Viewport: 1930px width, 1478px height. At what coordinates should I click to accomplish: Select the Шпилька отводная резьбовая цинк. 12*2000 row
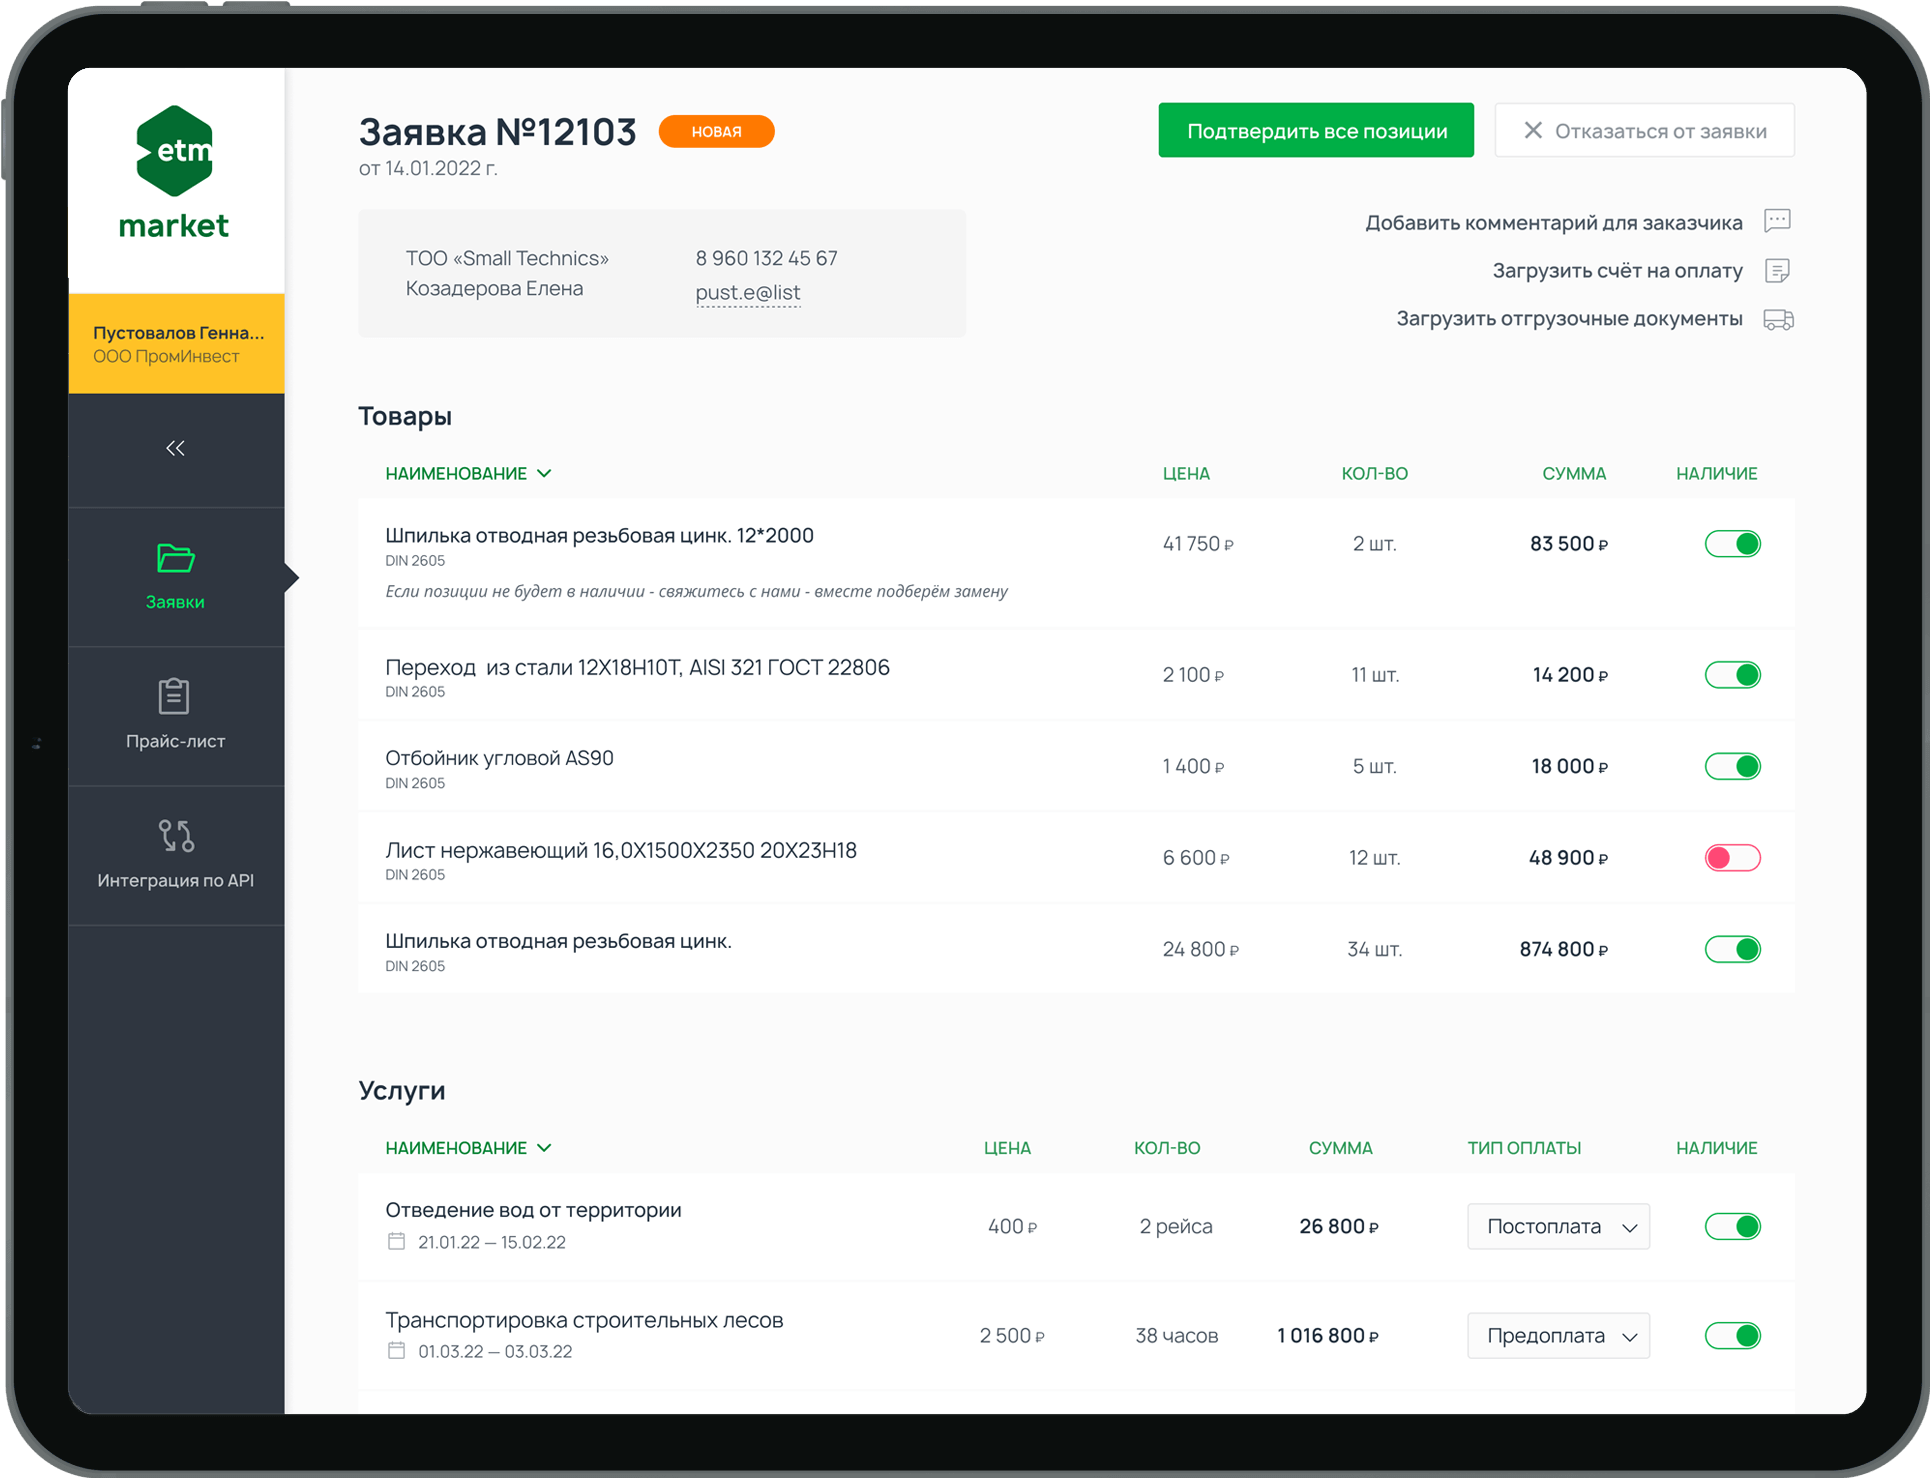click(1076, 563)
